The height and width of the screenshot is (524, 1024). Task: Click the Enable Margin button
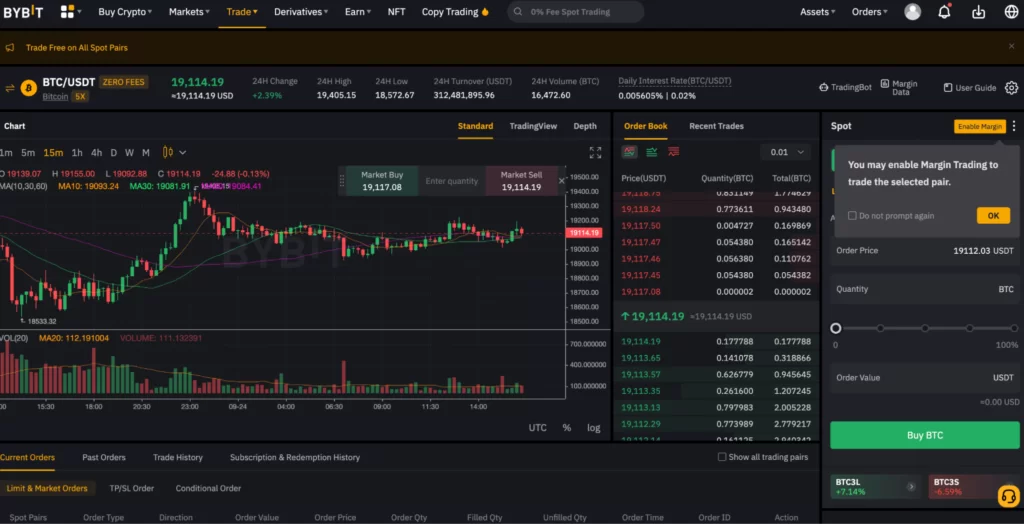point(980,127)
